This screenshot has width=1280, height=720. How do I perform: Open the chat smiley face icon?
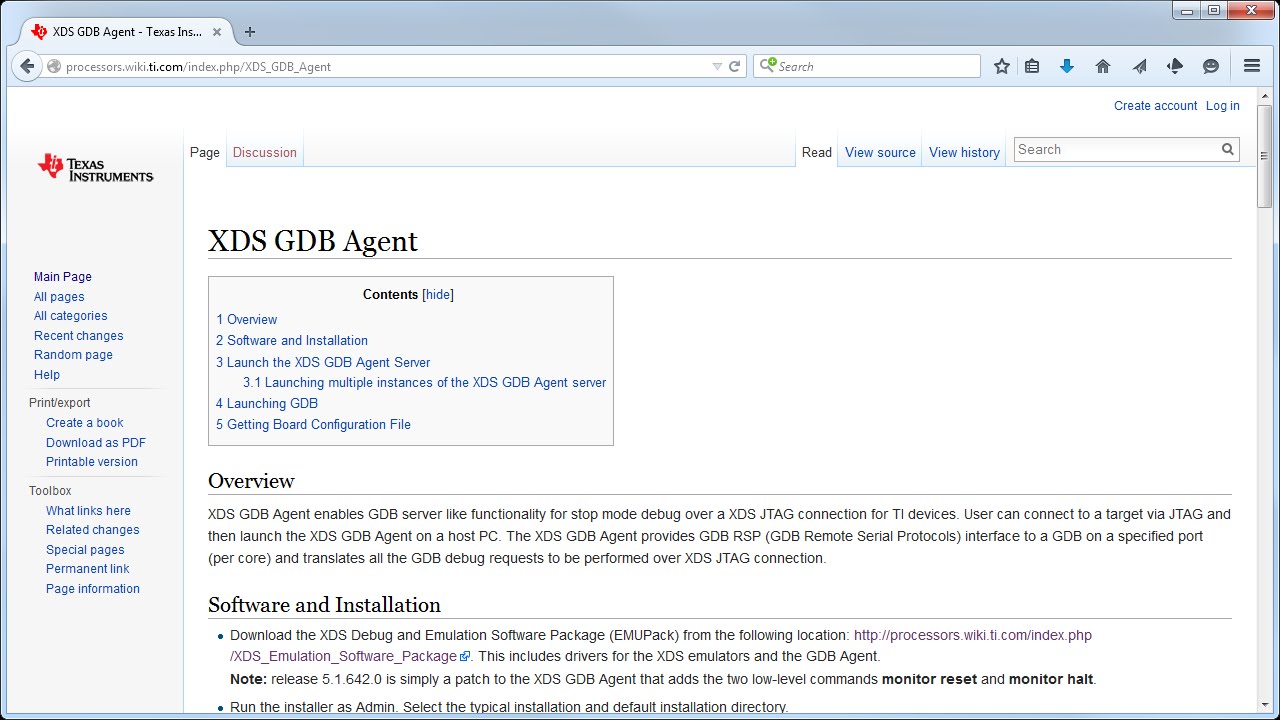(1211, 66)
